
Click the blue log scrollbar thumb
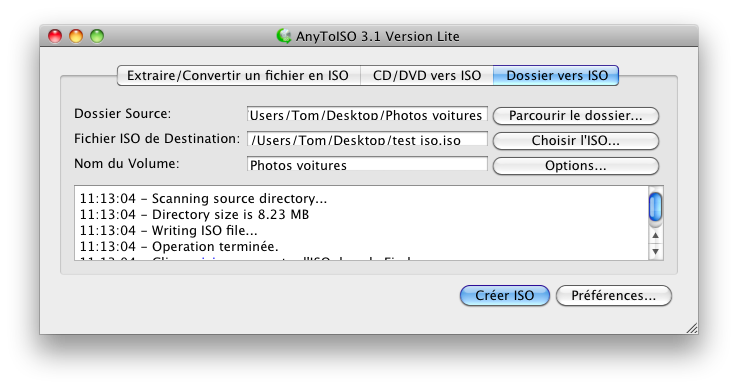point(655,207)
